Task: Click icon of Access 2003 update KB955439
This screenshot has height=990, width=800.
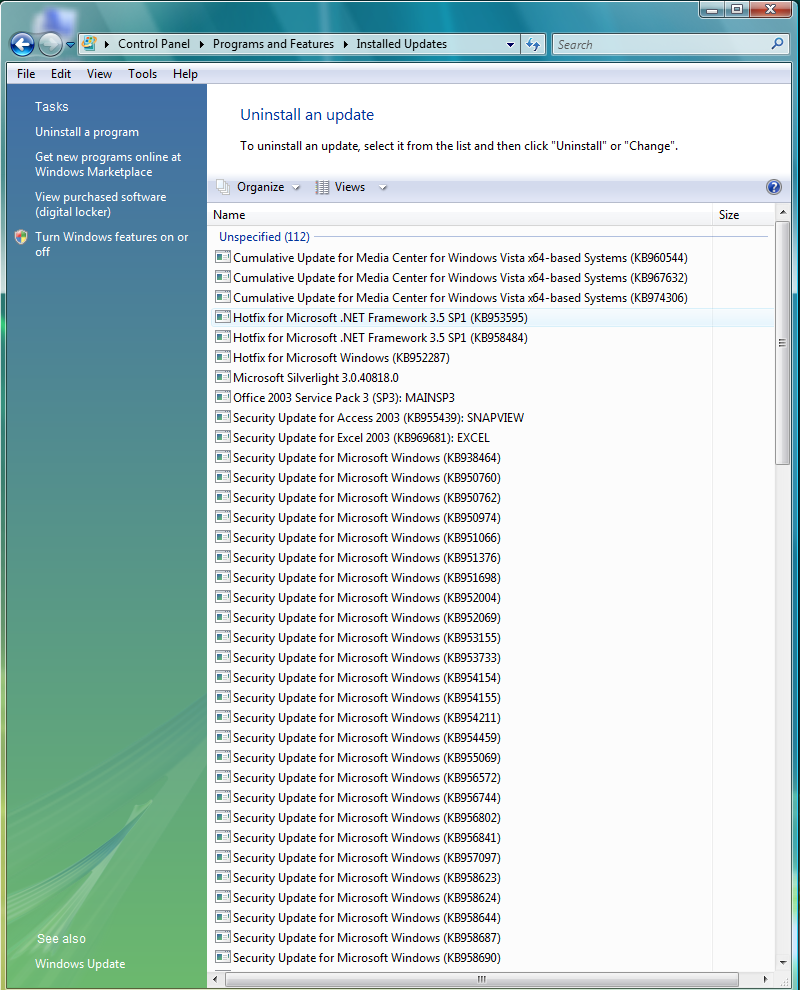Action: pos(222,417)
